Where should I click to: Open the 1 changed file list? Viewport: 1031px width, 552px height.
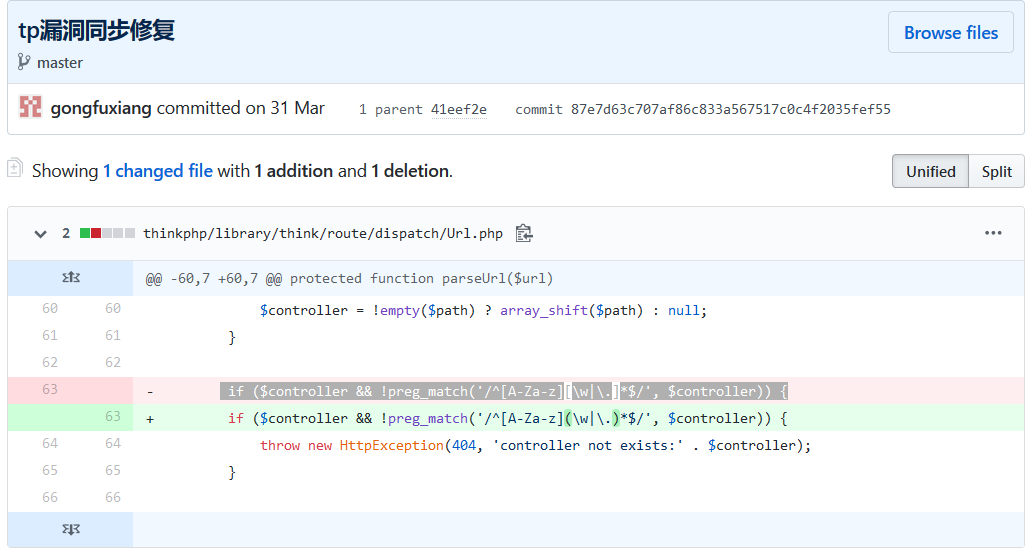click(157, 171)
